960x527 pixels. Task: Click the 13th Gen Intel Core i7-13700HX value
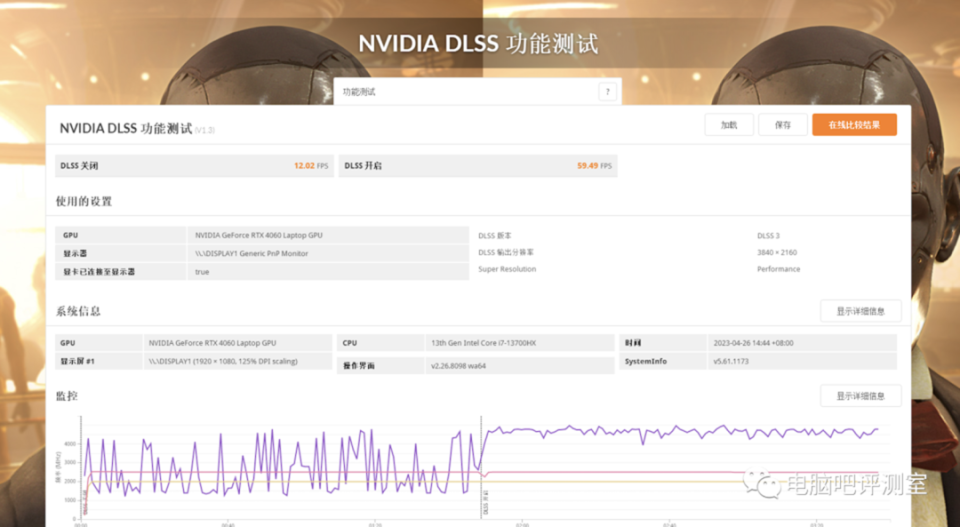483,343
